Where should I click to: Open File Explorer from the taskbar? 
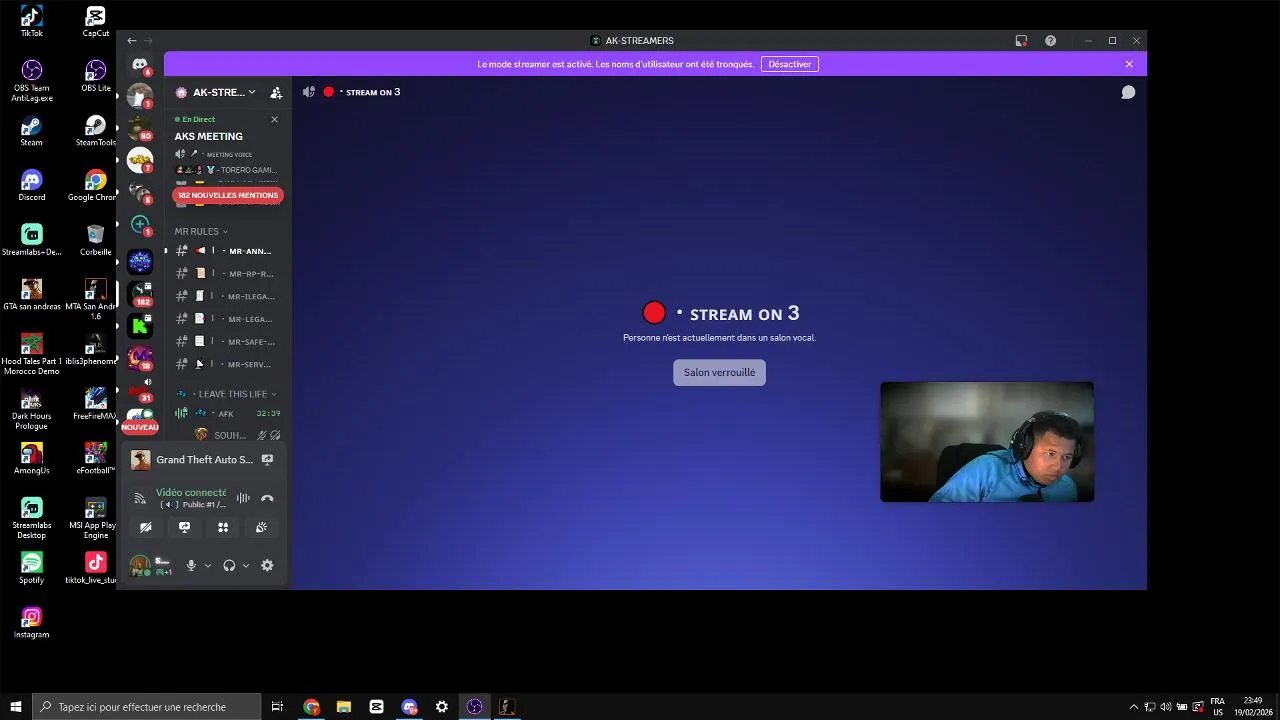pos(344,706)
